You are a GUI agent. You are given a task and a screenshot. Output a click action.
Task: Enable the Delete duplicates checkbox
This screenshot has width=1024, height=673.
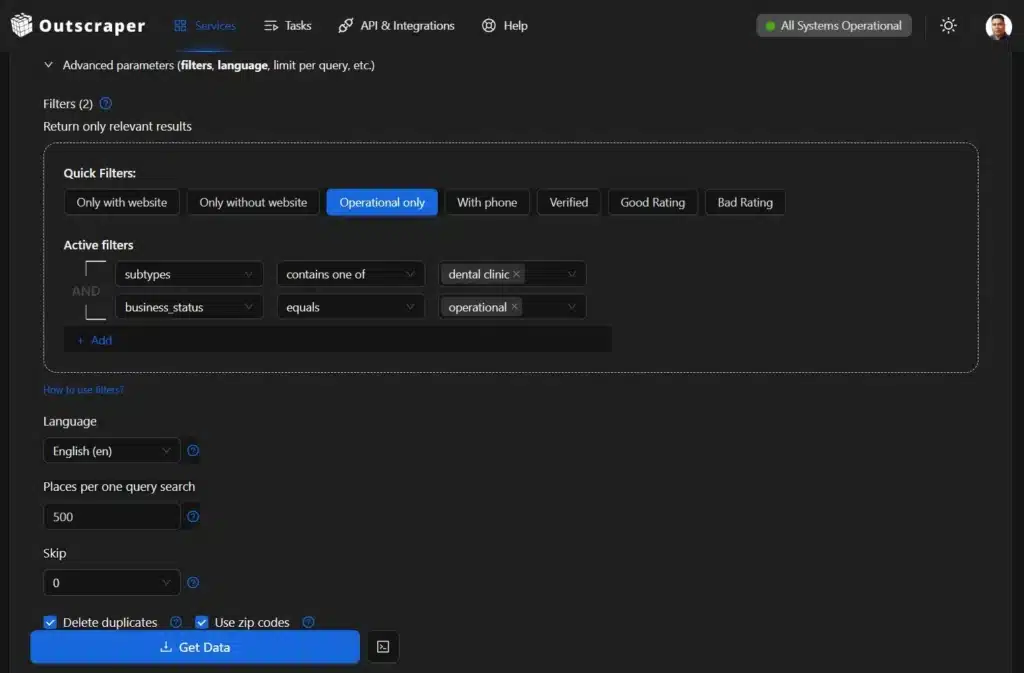50,621
